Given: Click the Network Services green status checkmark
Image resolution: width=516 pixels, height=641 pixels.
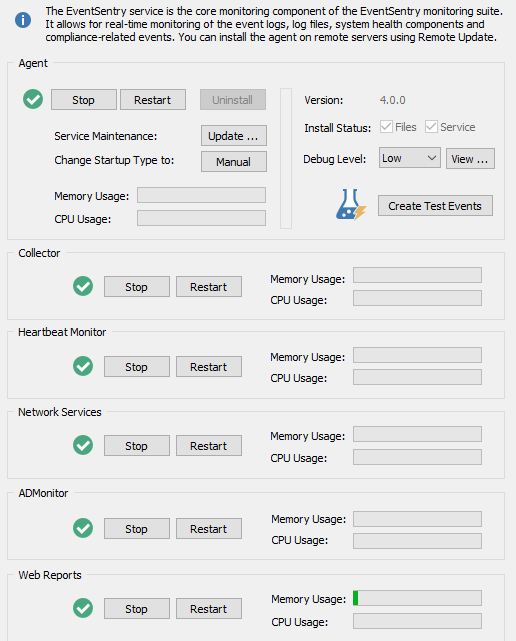Looking at the screenshot, I should pyautogui.click(x=83, y=445).
